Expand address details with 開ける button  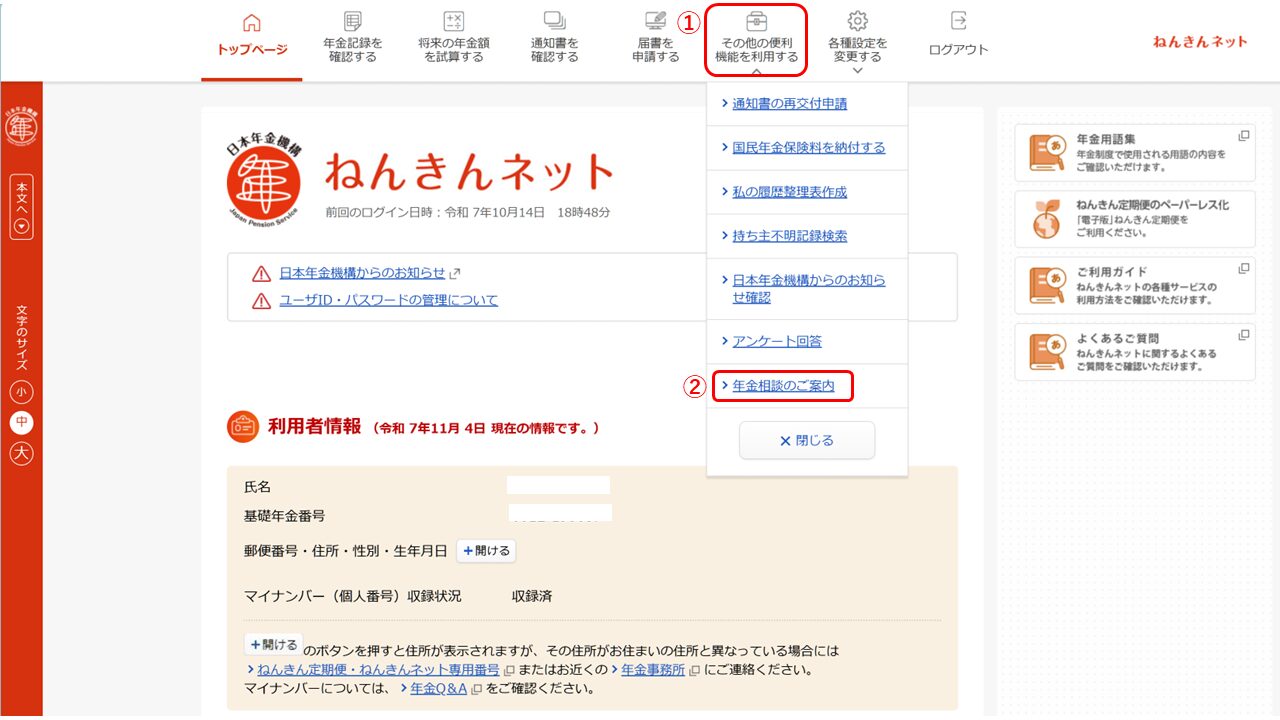(x=486, y=551)
